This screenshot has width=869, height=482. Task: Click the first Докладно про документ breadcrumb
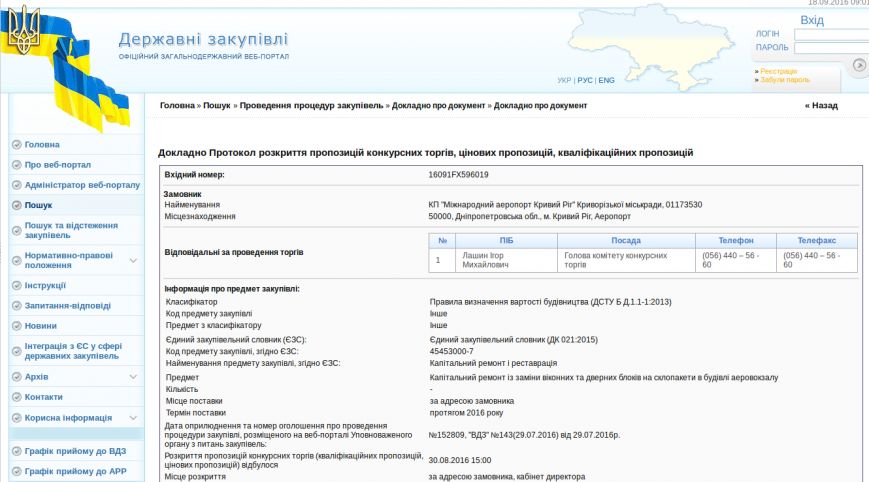click(438, 105)
